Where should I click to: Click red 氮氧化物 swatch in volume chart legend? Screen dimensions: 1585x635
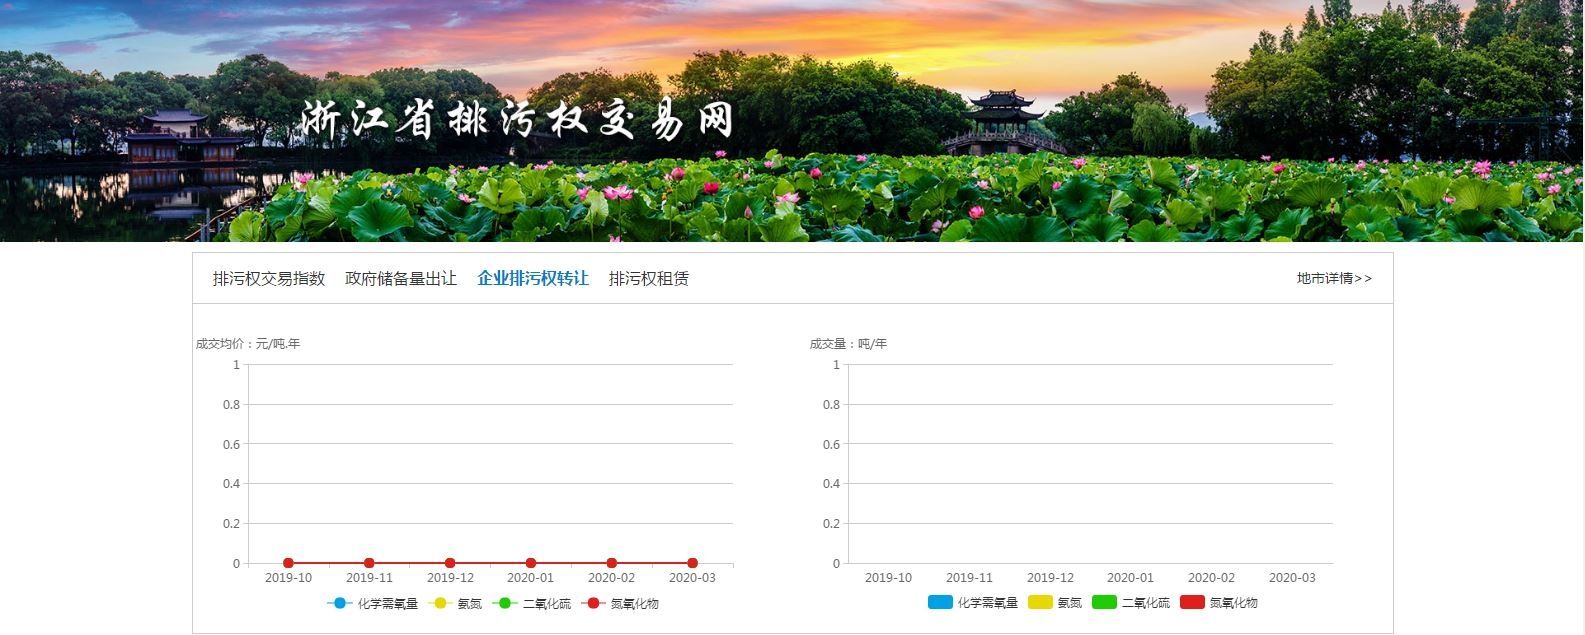point(1192,603)
